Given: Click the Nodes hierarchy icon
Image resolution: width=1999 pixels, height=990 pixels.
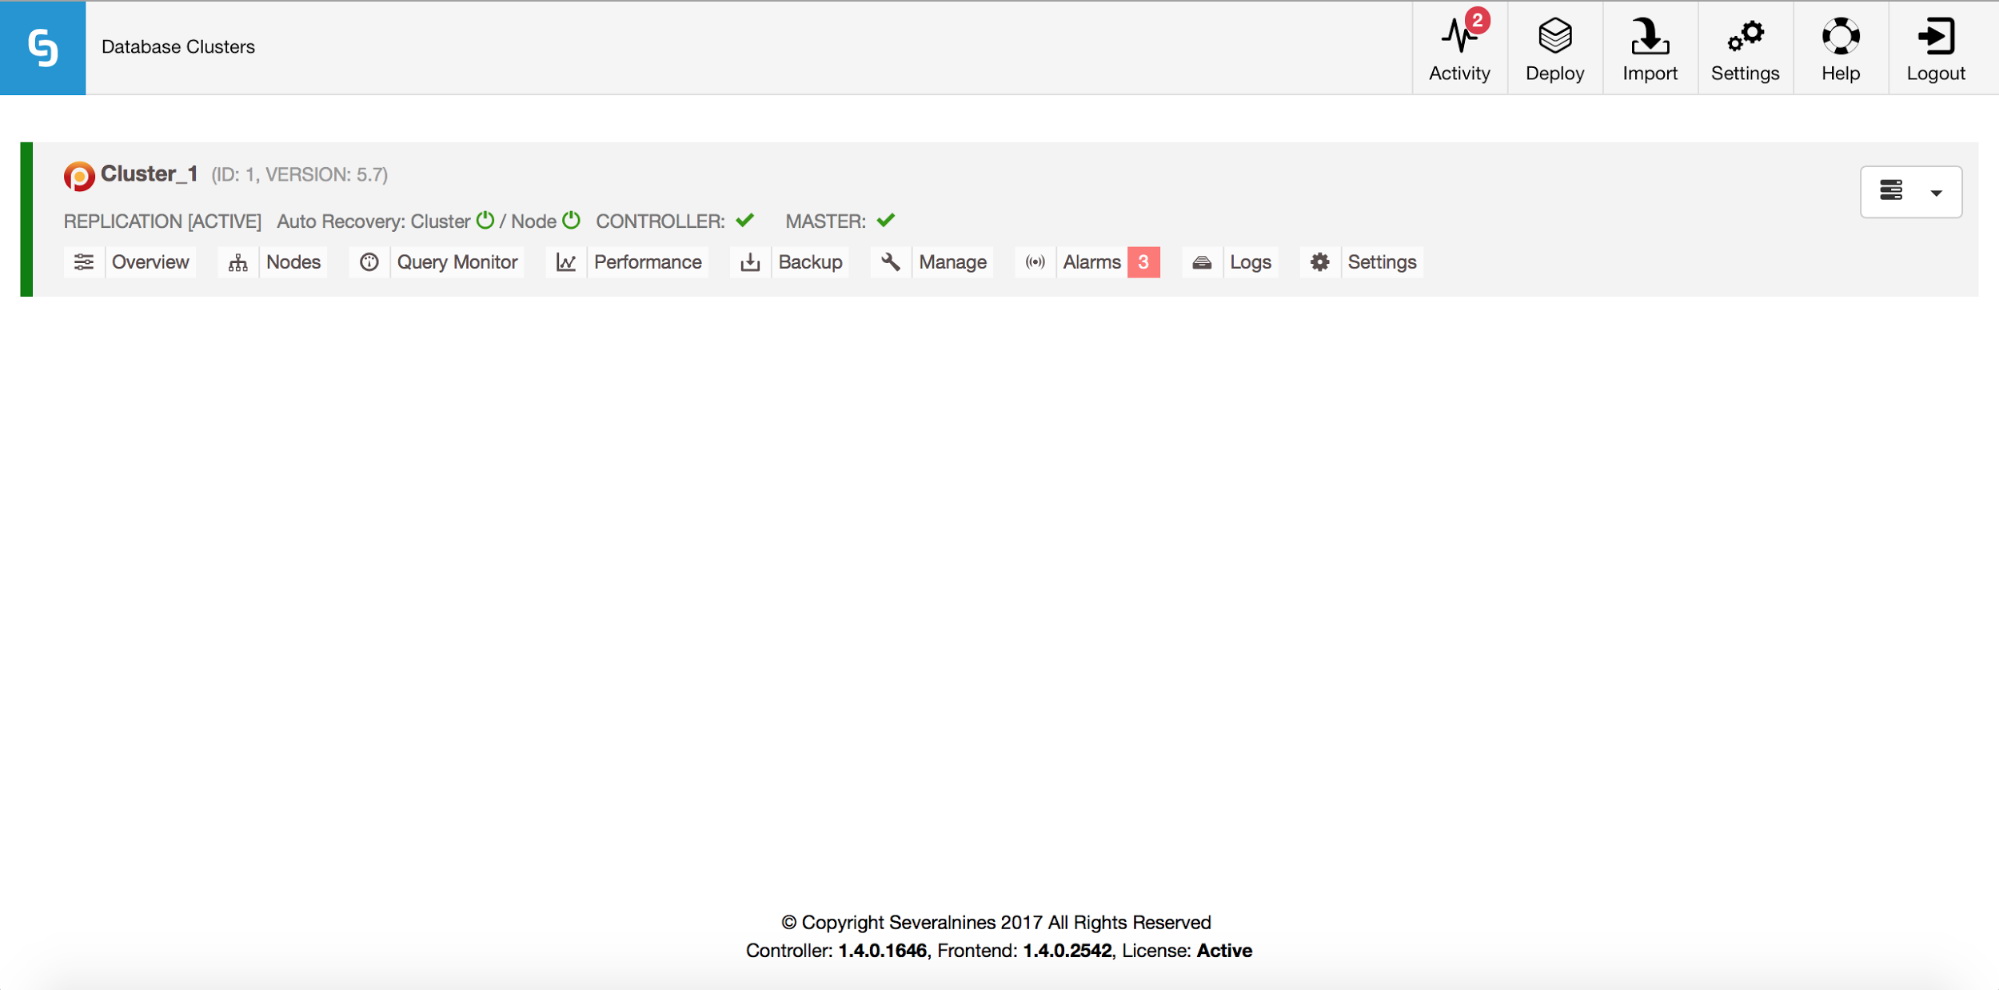Looking at the screenshot, I should pyautogui.click(x=238, y=263).
